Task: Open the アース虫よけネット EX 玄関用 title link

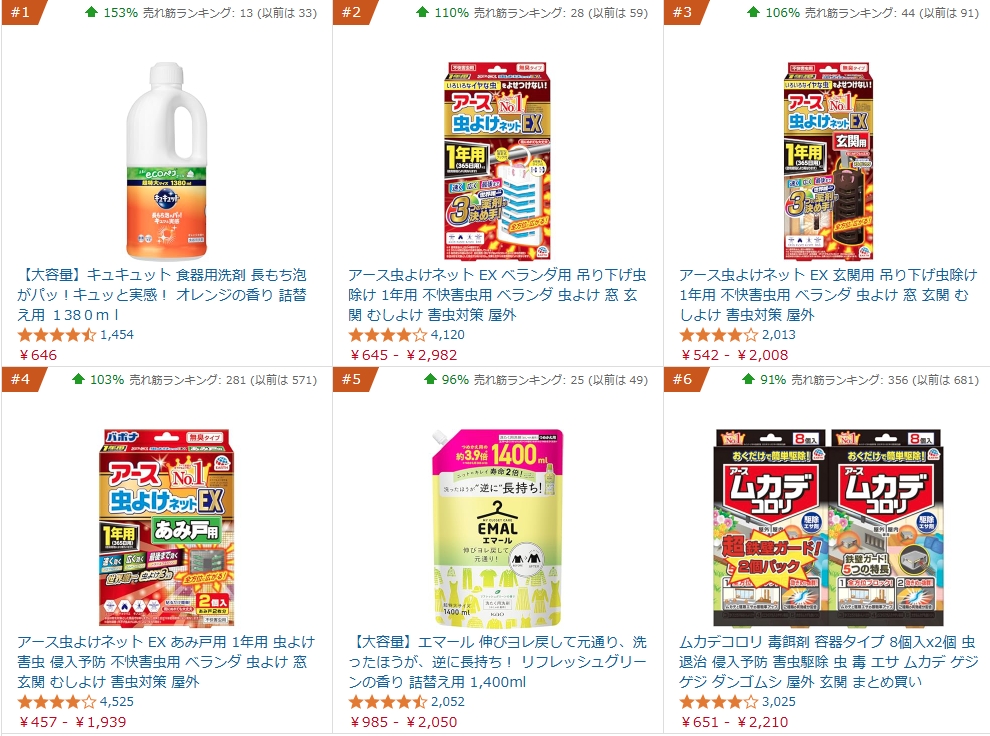Action: [828, 295]
